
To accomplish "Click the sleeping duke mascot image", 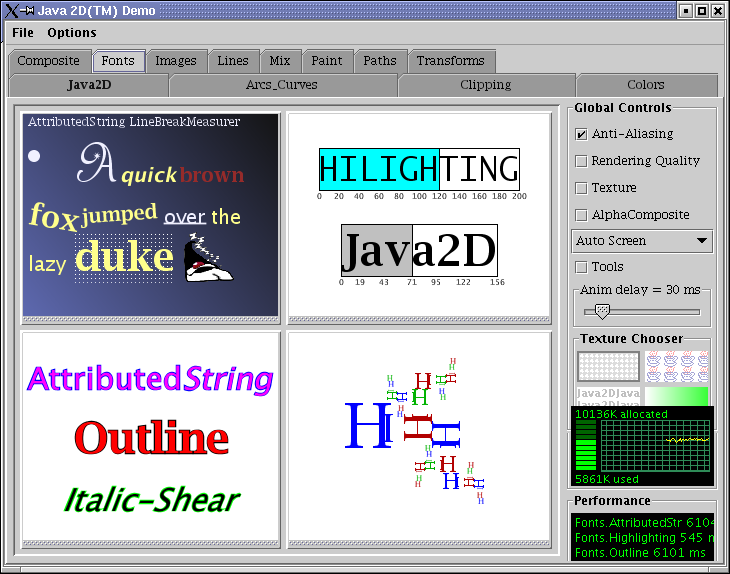I will point(211,258).
